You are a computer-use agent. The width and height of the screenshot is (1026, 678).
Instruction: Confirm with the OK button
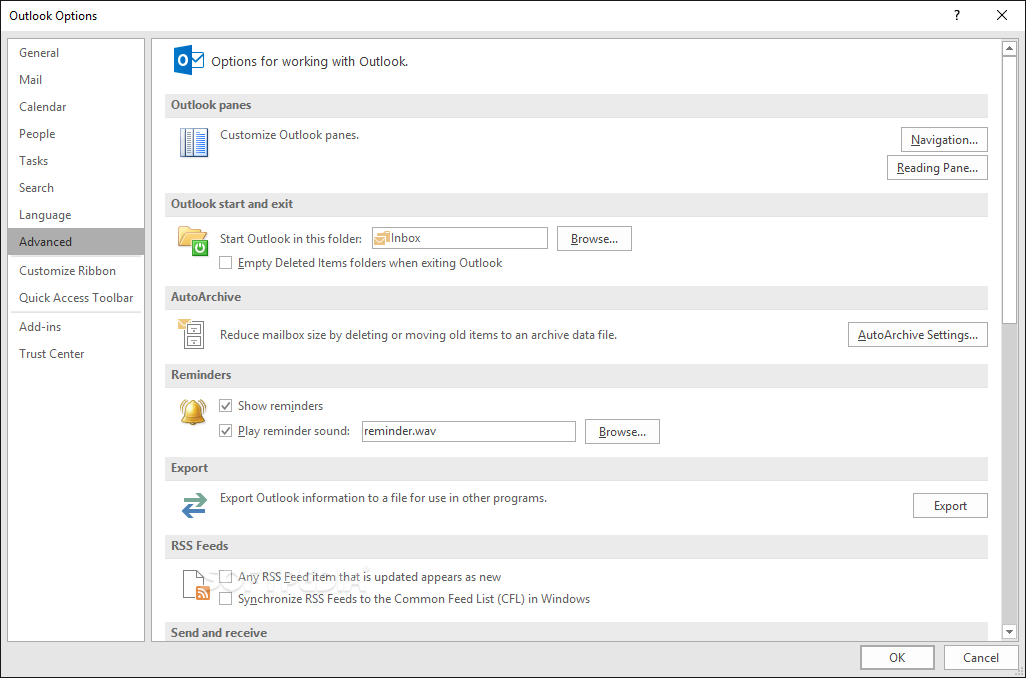[x=897, y=658]
